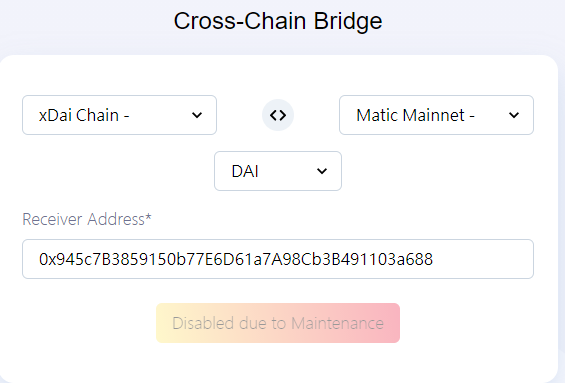The width and height of the screenshot is (565, 383).
Task: Click the word Bridge in title
Action: coord(348,21)
